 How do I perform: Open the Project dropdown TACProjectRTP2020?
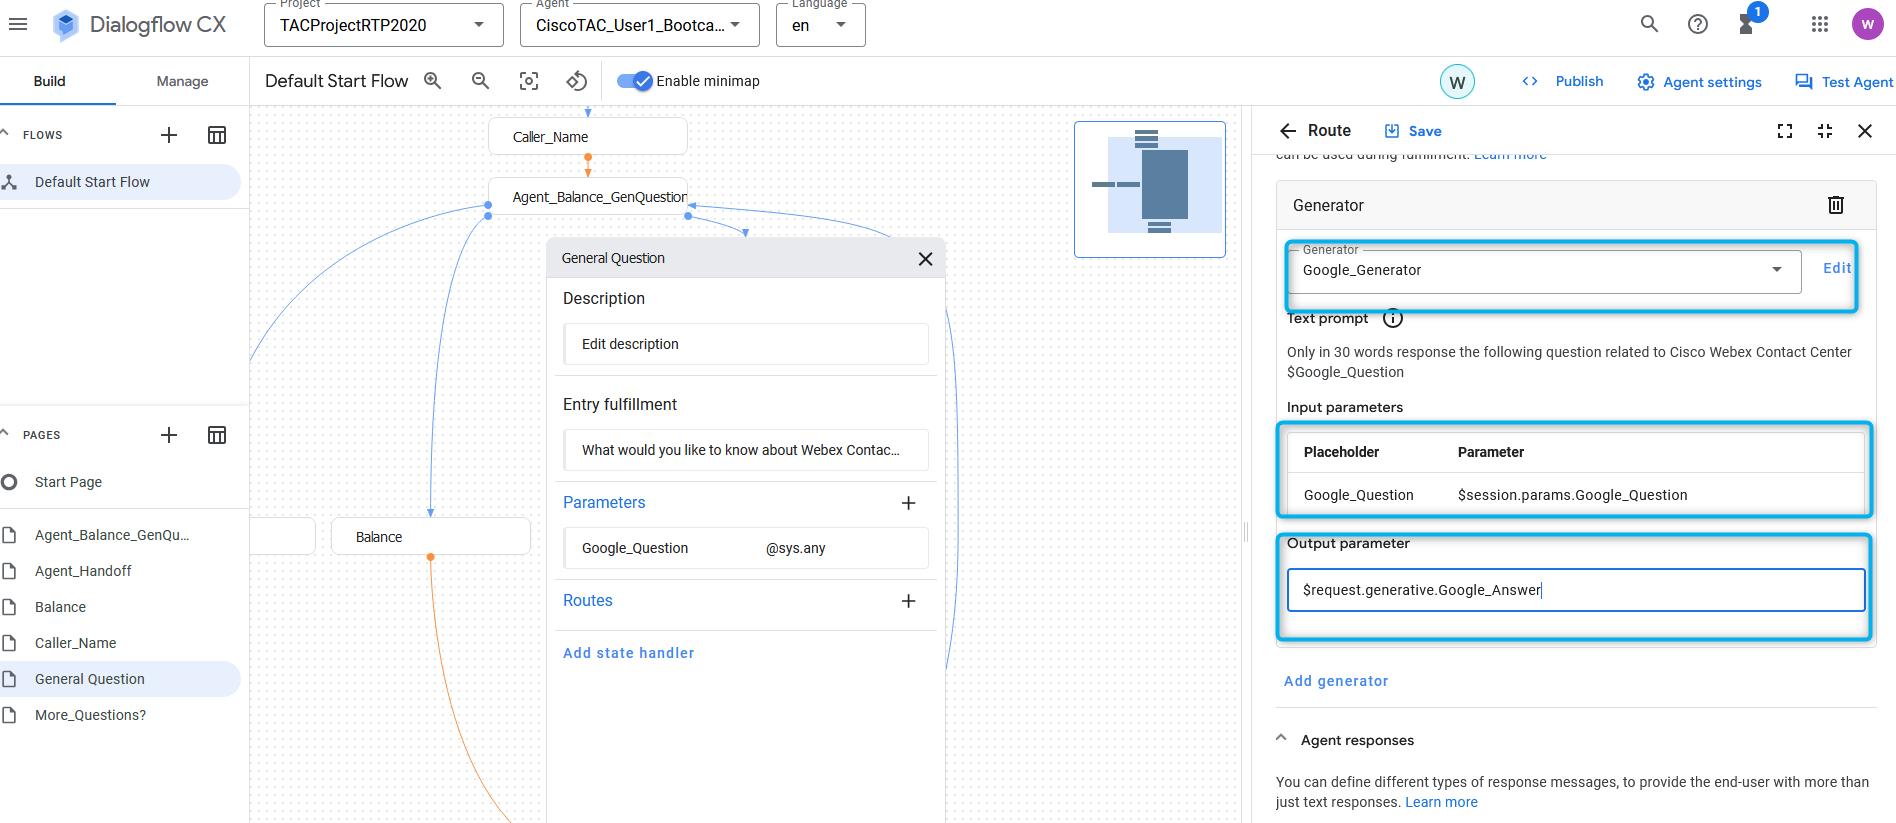click(x=383, y=25)
